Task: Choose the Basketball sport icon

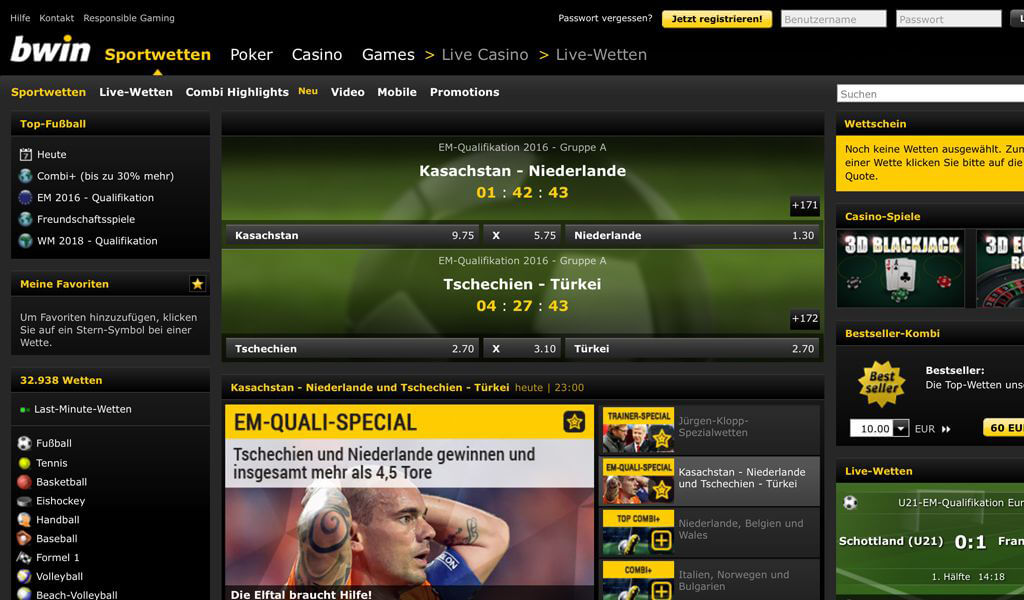Action: click(24, 482)
